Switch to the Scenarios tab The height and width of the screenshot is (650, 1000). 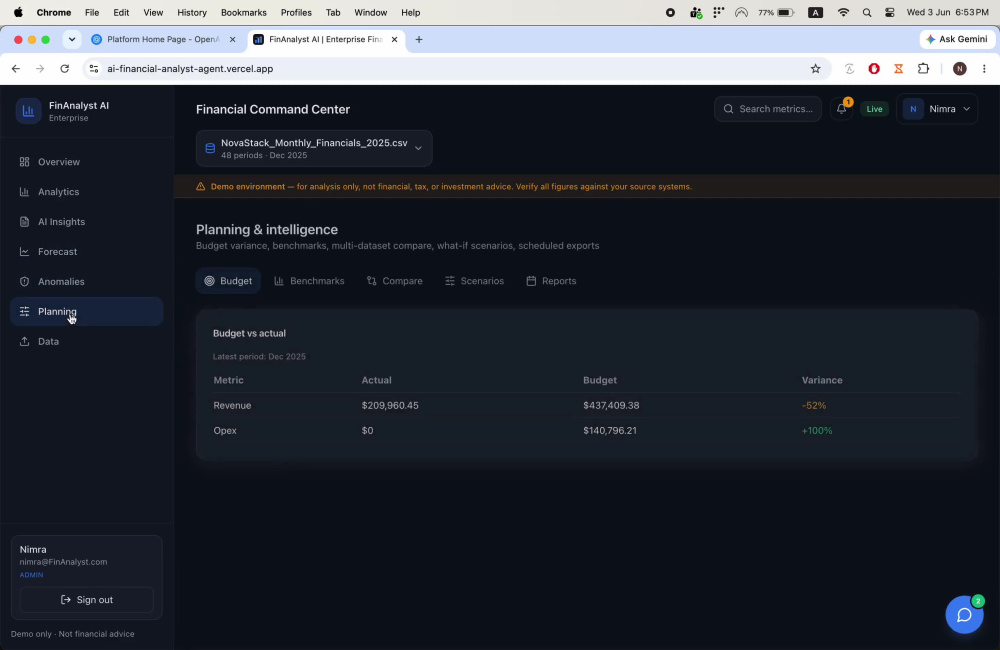[x=474, y=281]
